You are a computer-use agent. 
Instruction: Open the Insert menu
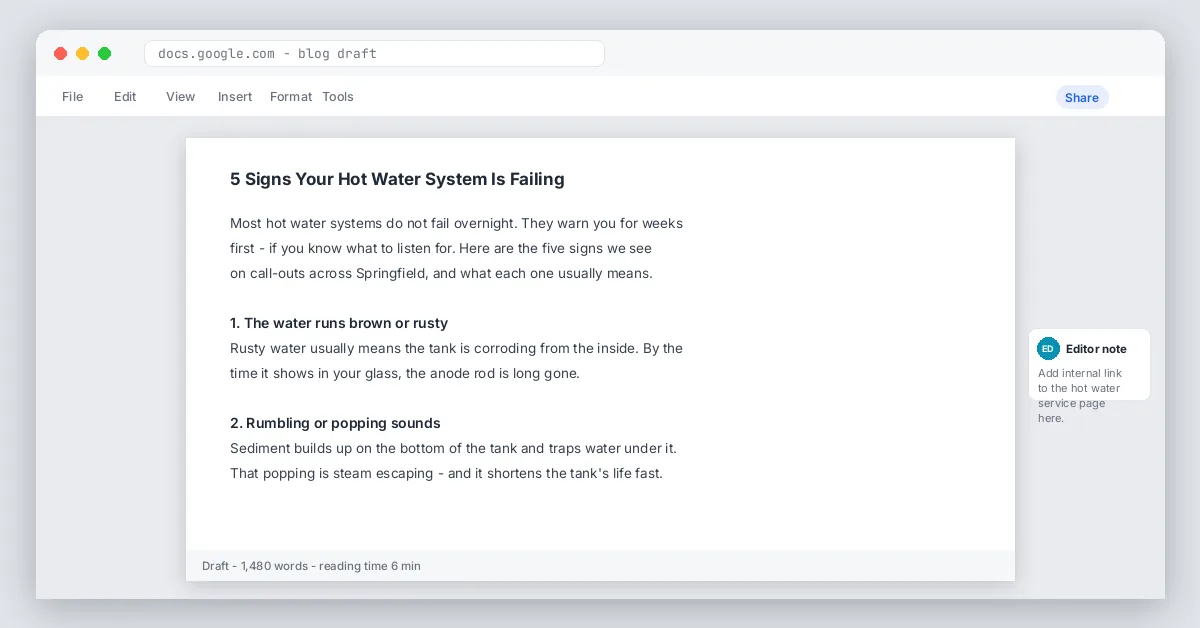[235, 97]
